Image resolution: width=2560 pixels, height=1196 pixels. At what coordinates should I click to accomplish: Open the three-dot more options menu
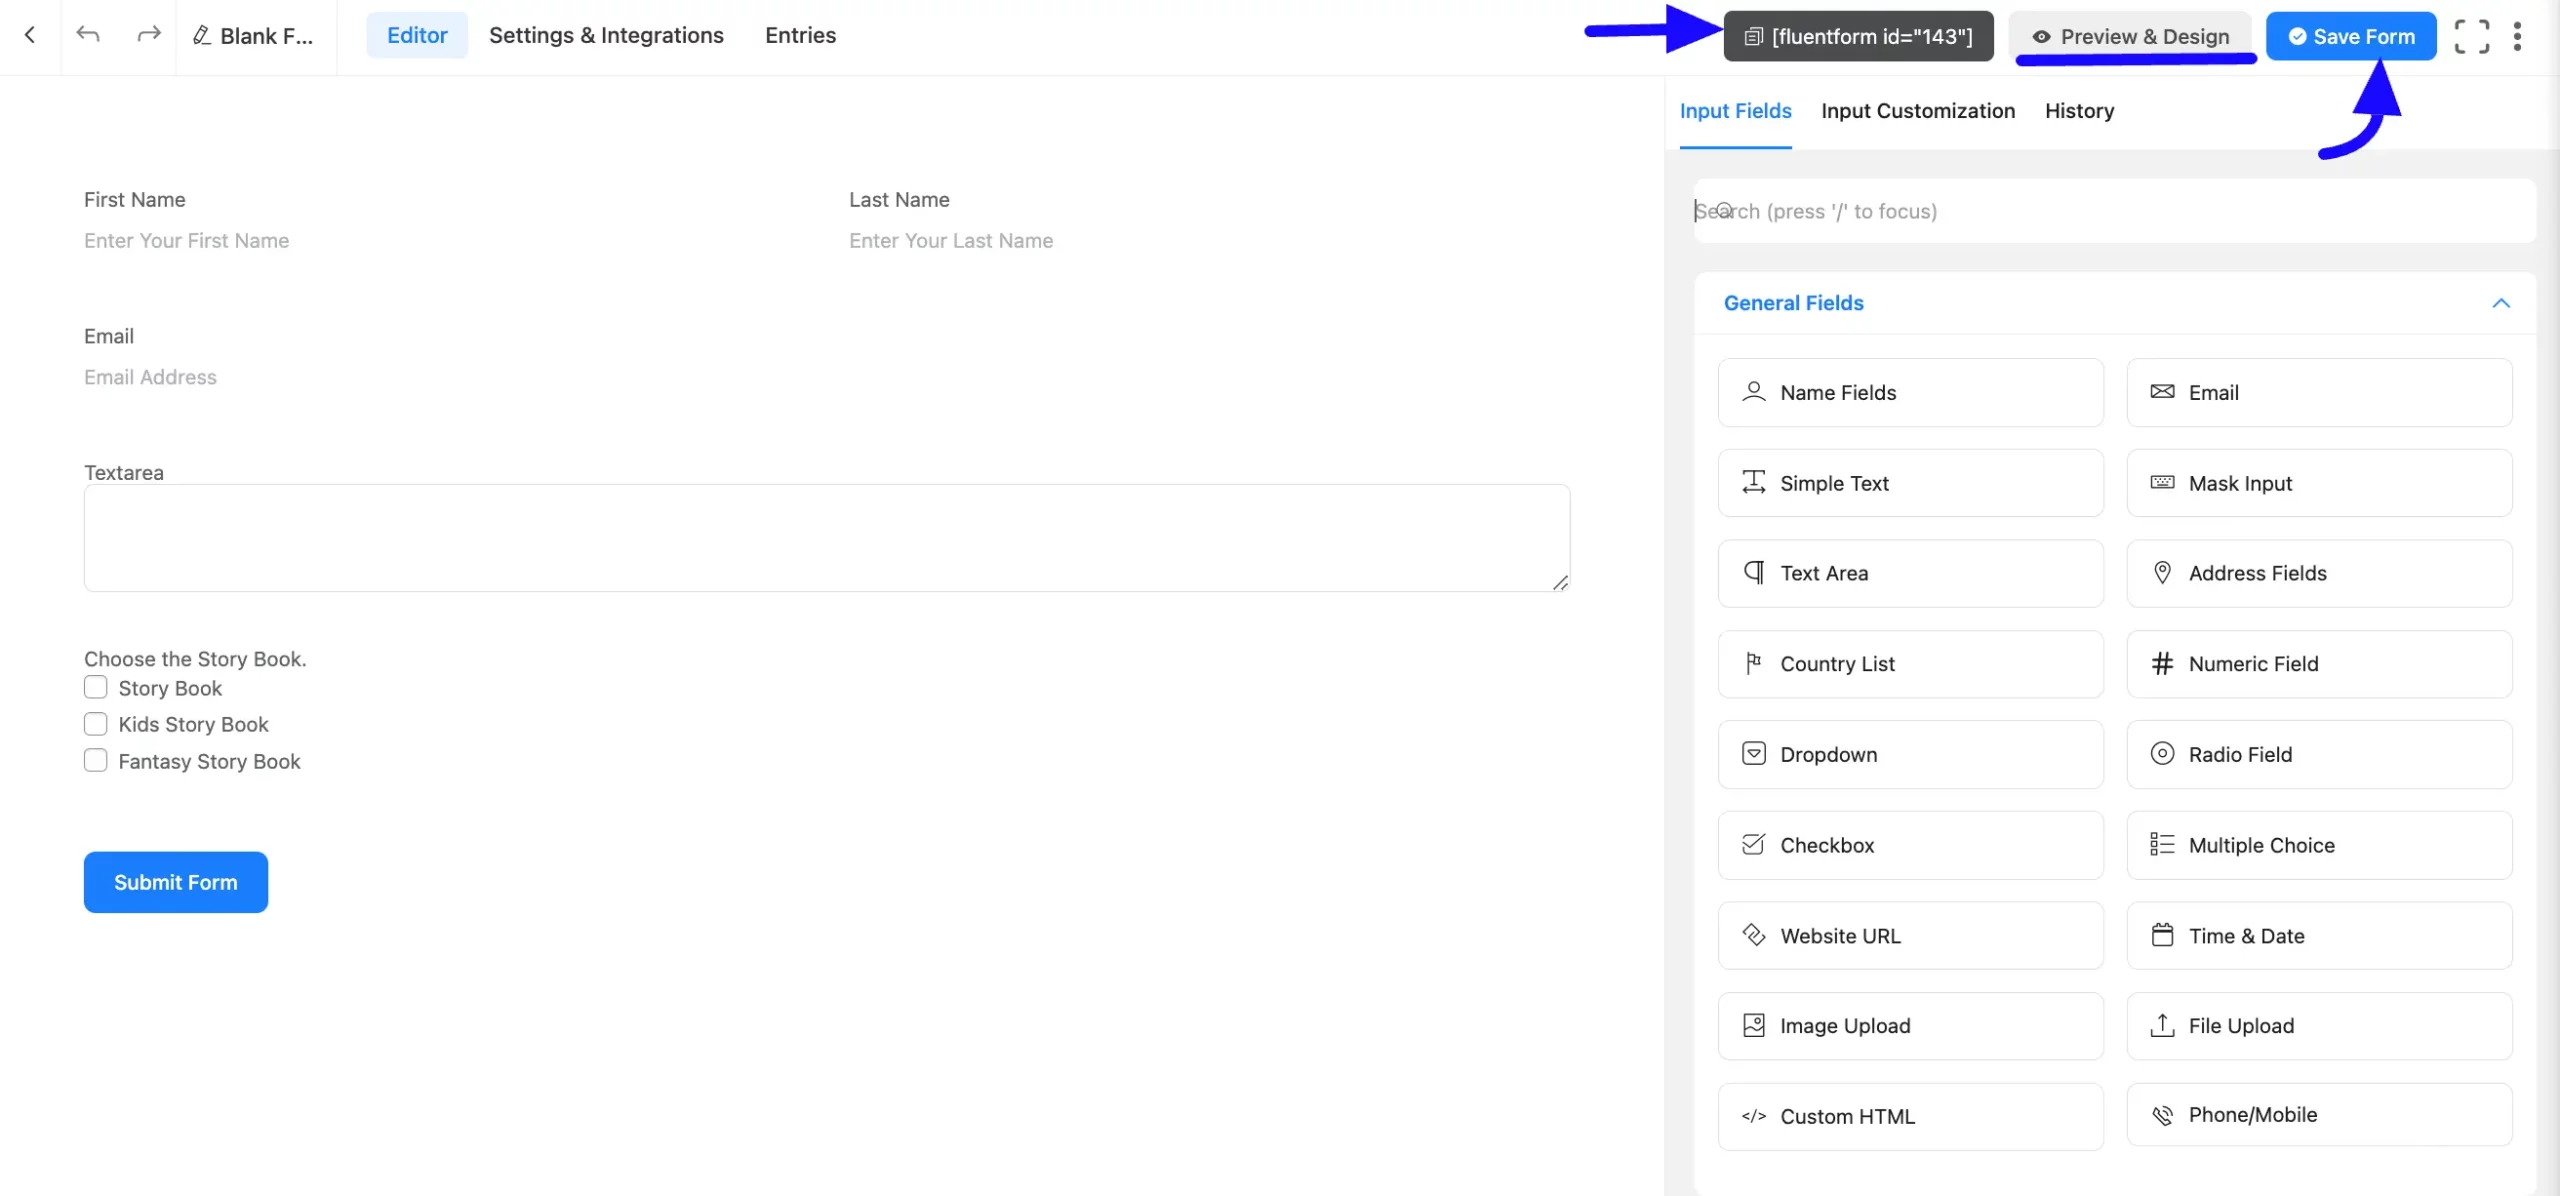coord(2517,36)
